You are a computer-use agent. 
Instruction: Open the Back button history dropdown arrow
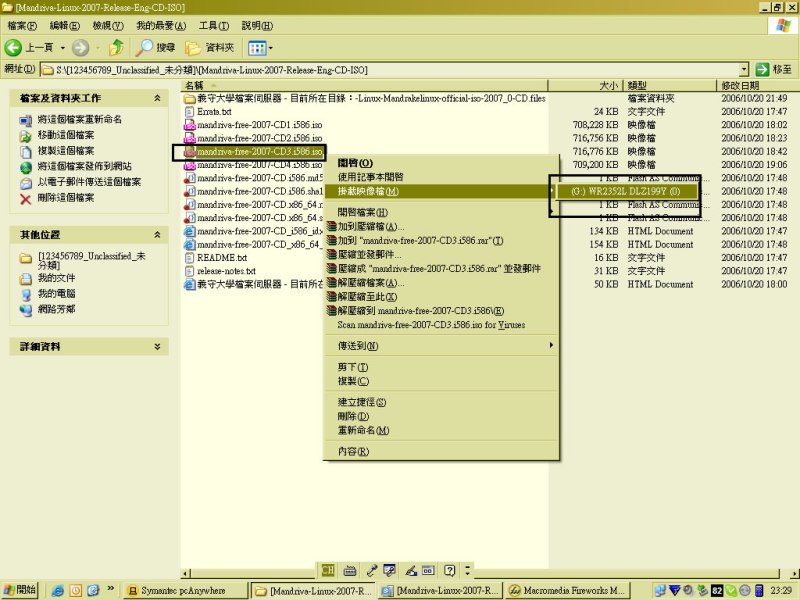click(x=63, y=48)
